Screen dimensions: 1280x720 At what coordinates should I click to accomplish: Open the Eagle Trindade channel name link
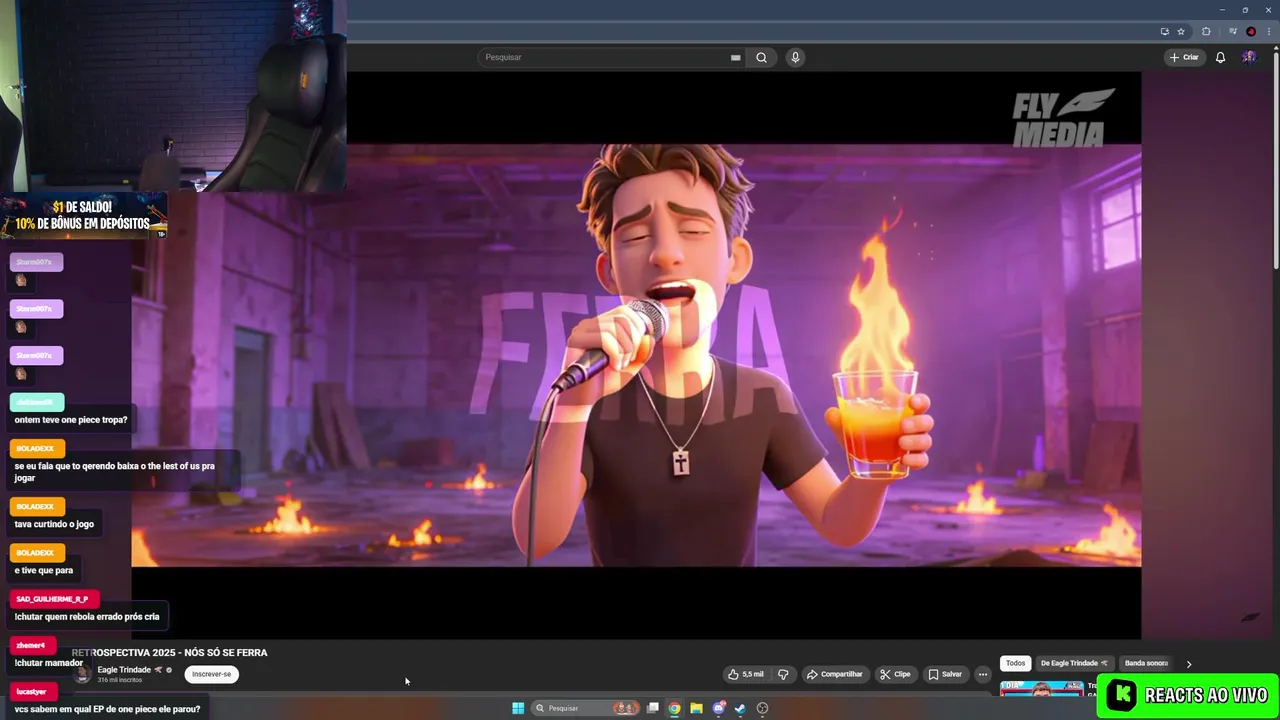[x=124, y=670]
